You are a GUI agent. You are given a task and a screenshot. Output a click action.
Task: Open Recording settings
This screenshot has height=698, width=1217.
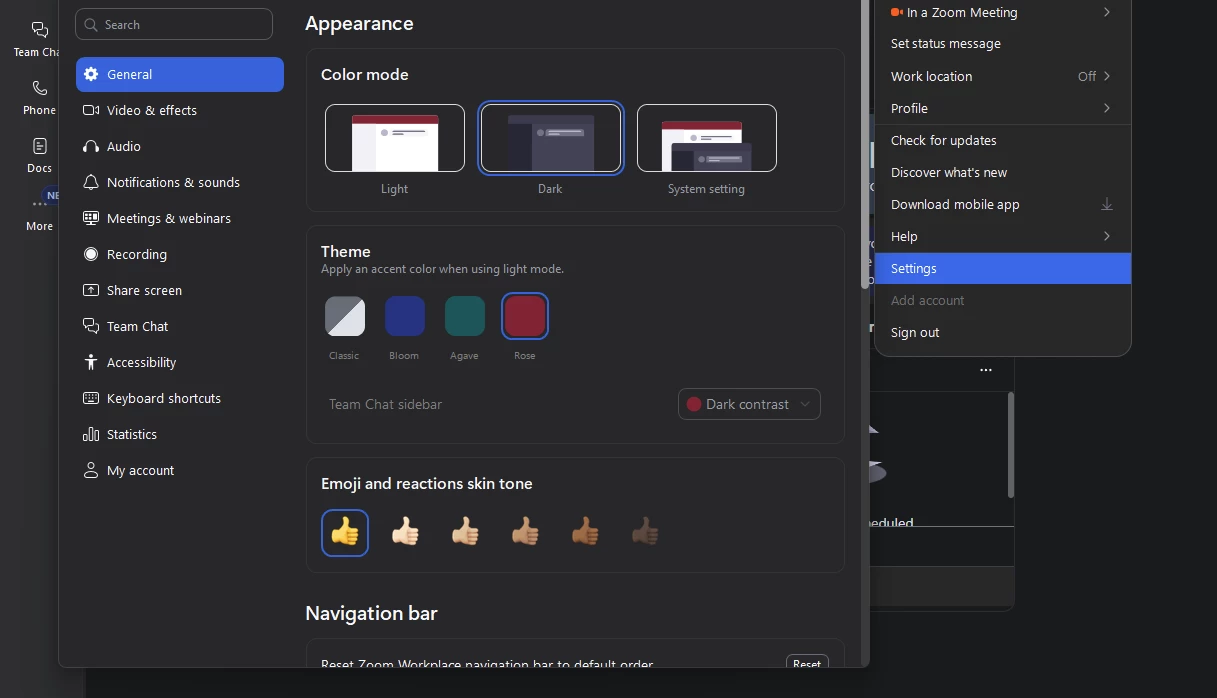click(180, 254)
